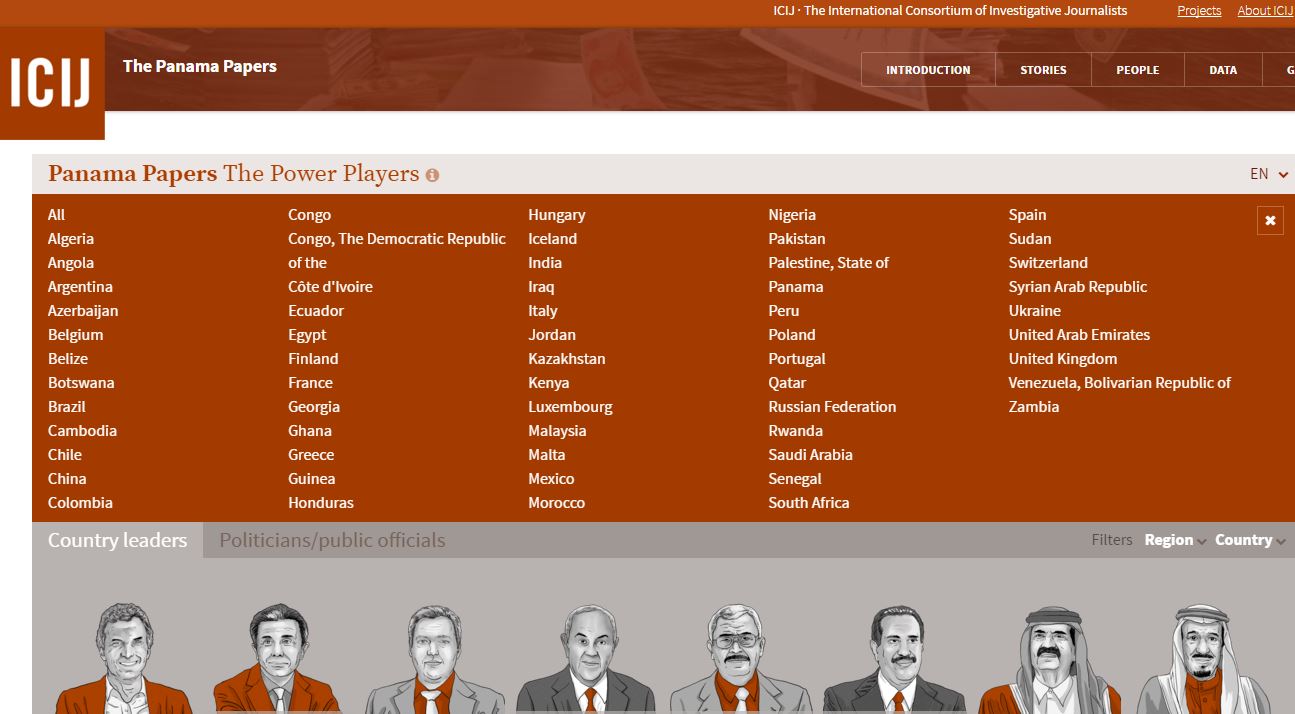Select United Arab Emirates
This screenshot has height=714, width=1295.
click(x=1079, y=335)
